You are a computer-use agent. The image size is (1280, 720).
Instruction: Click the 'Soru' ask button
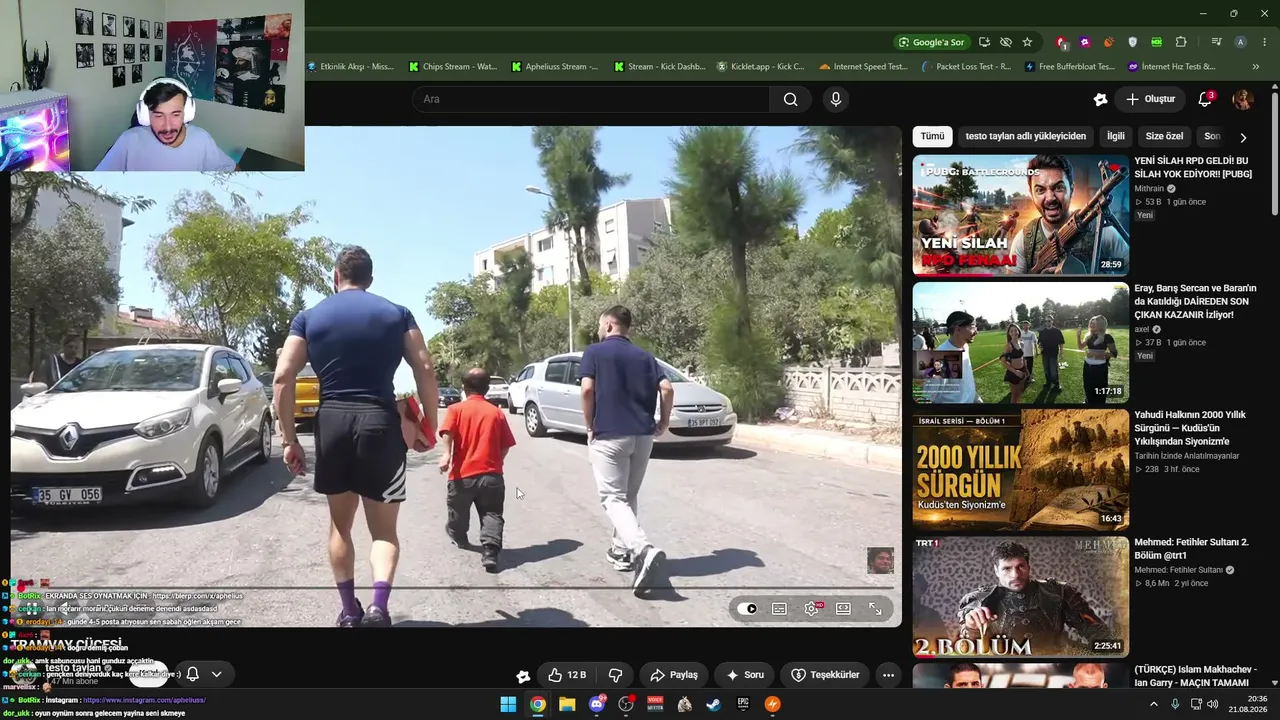[745, 675]
